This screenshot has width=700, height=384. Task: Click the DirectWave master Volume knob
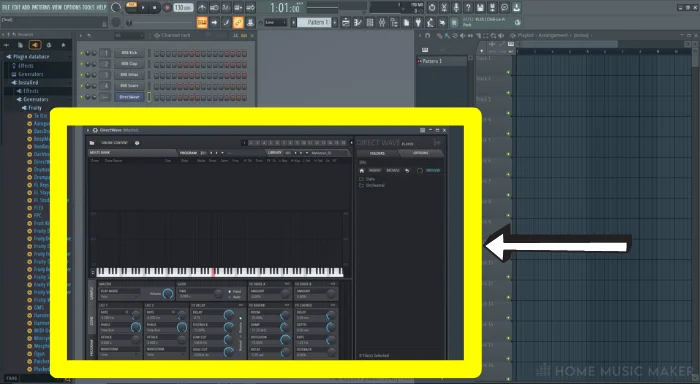[168, 293]
